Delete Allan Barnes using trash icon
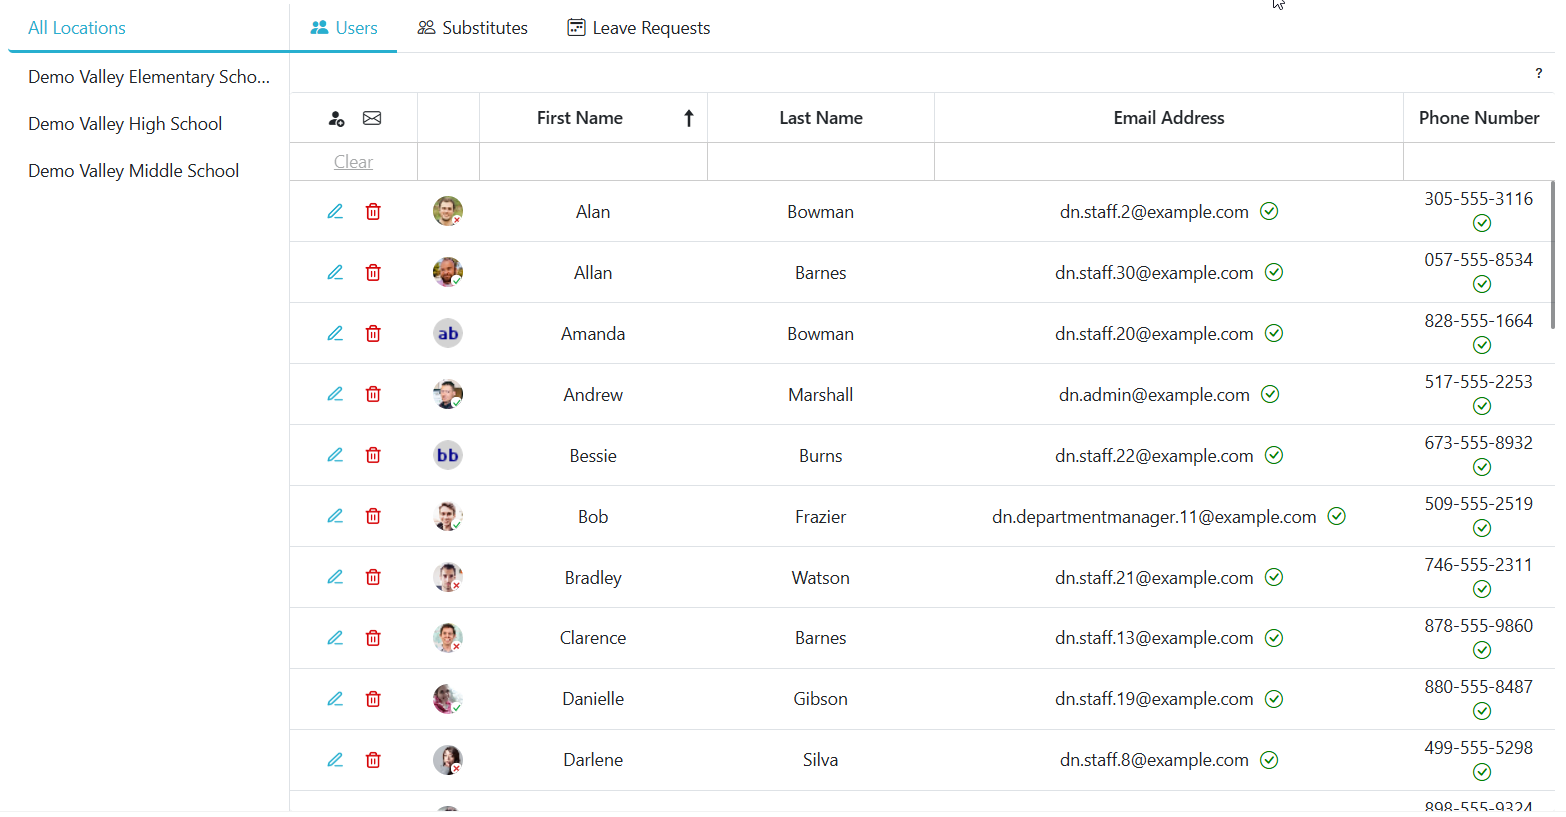Viewport: 1566px width, 817px height. tap(373, 273)
